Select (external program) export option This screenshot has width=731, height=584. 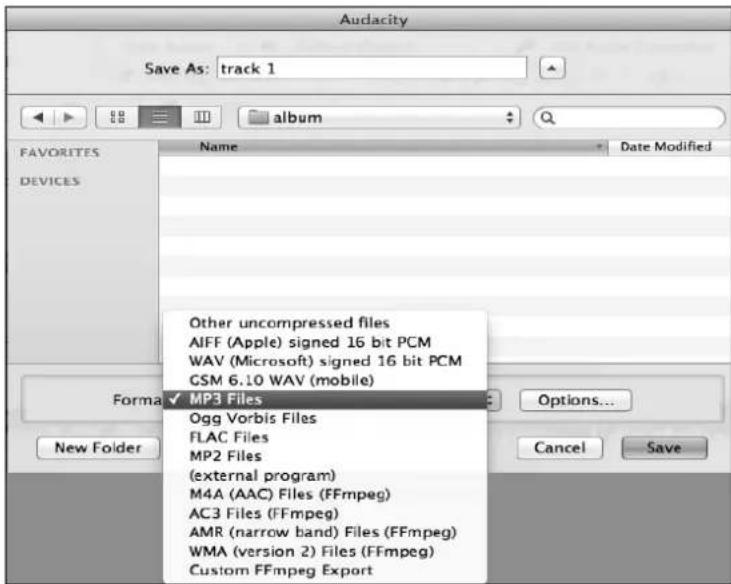325,475
